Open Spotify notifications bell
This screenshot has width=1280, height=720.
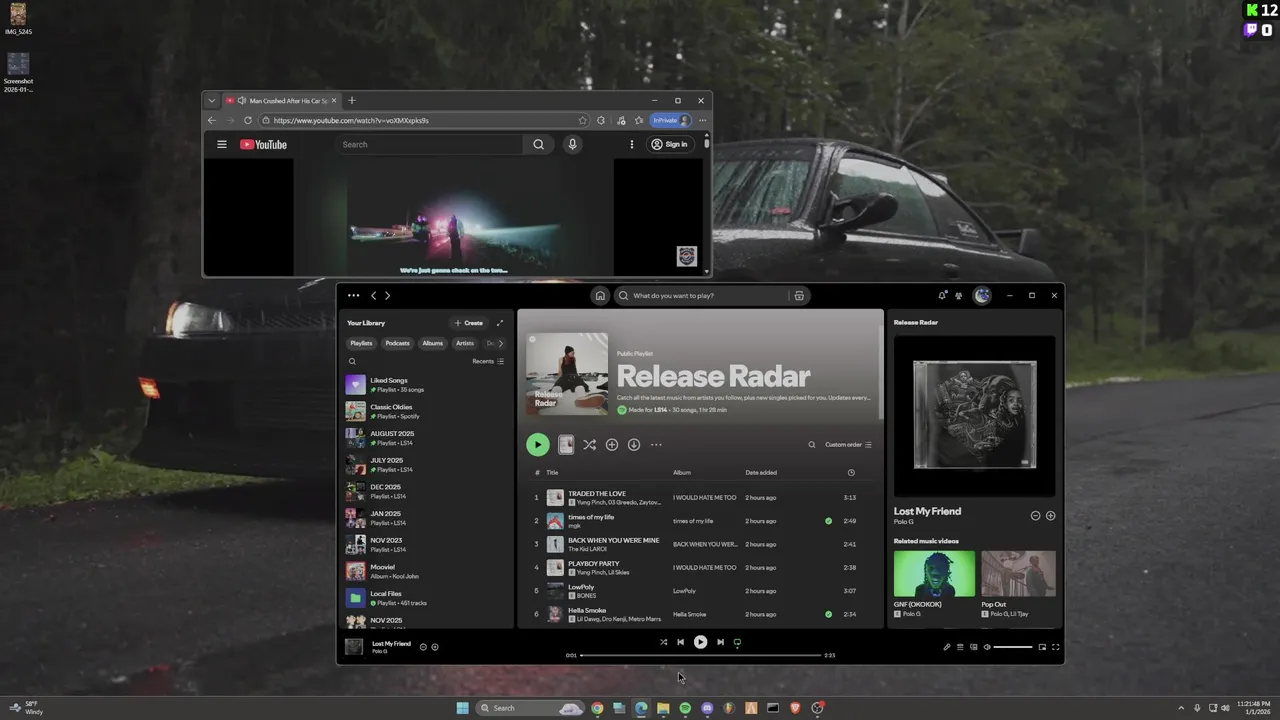[x=942, y=296]
